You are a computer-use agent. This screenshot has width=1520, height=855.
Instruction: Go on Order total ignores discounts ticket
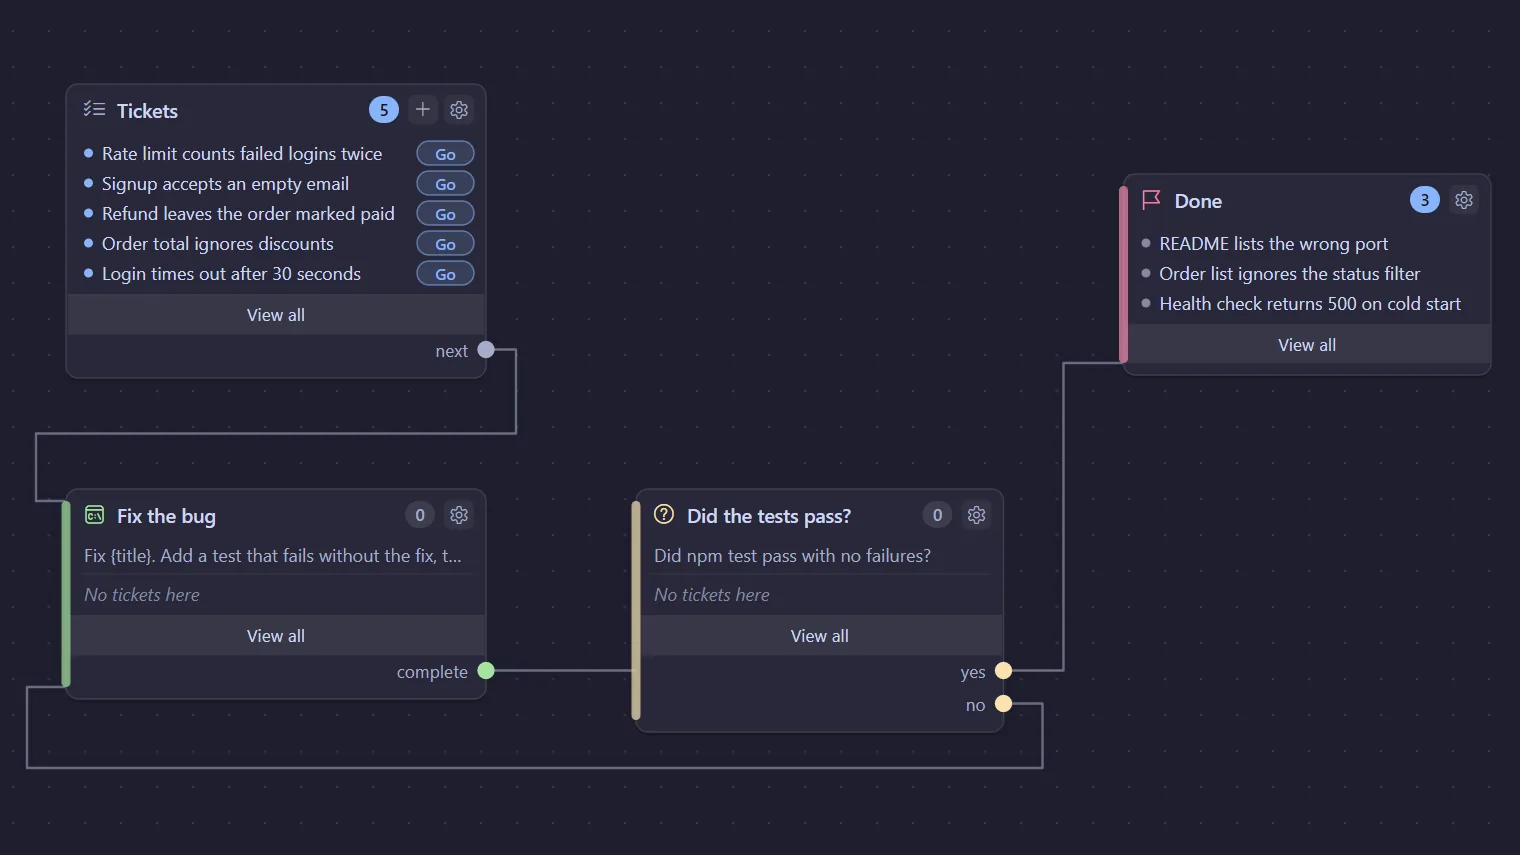point(445,244)
